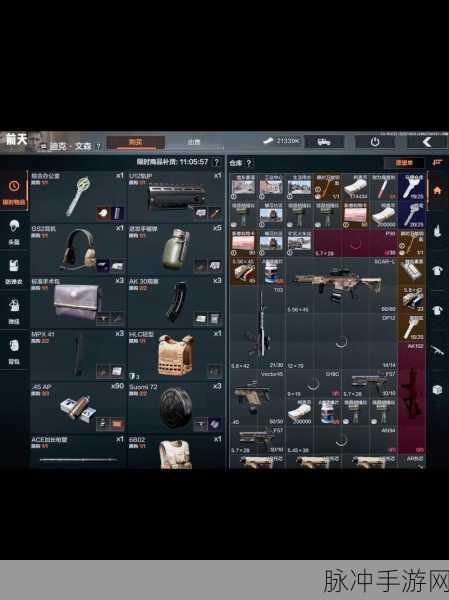The height and width of the screenshot is (600, 449).
Task: Switch to the second top tab
Action: 194,142
